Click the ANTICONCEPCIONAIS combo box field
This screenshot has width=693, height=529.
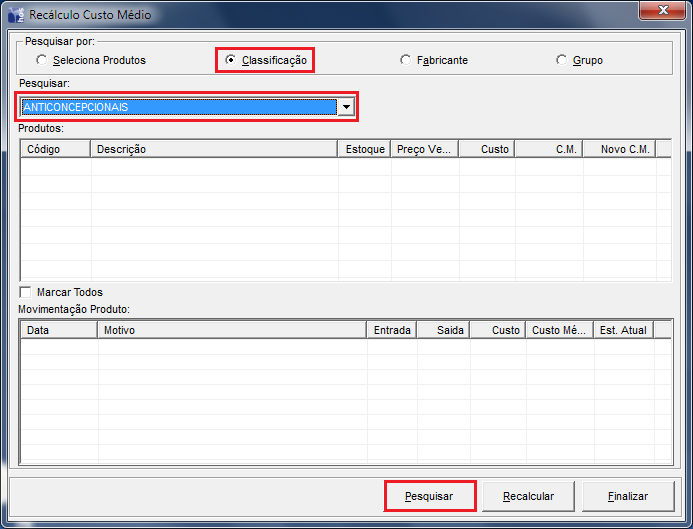coord(178,107)
